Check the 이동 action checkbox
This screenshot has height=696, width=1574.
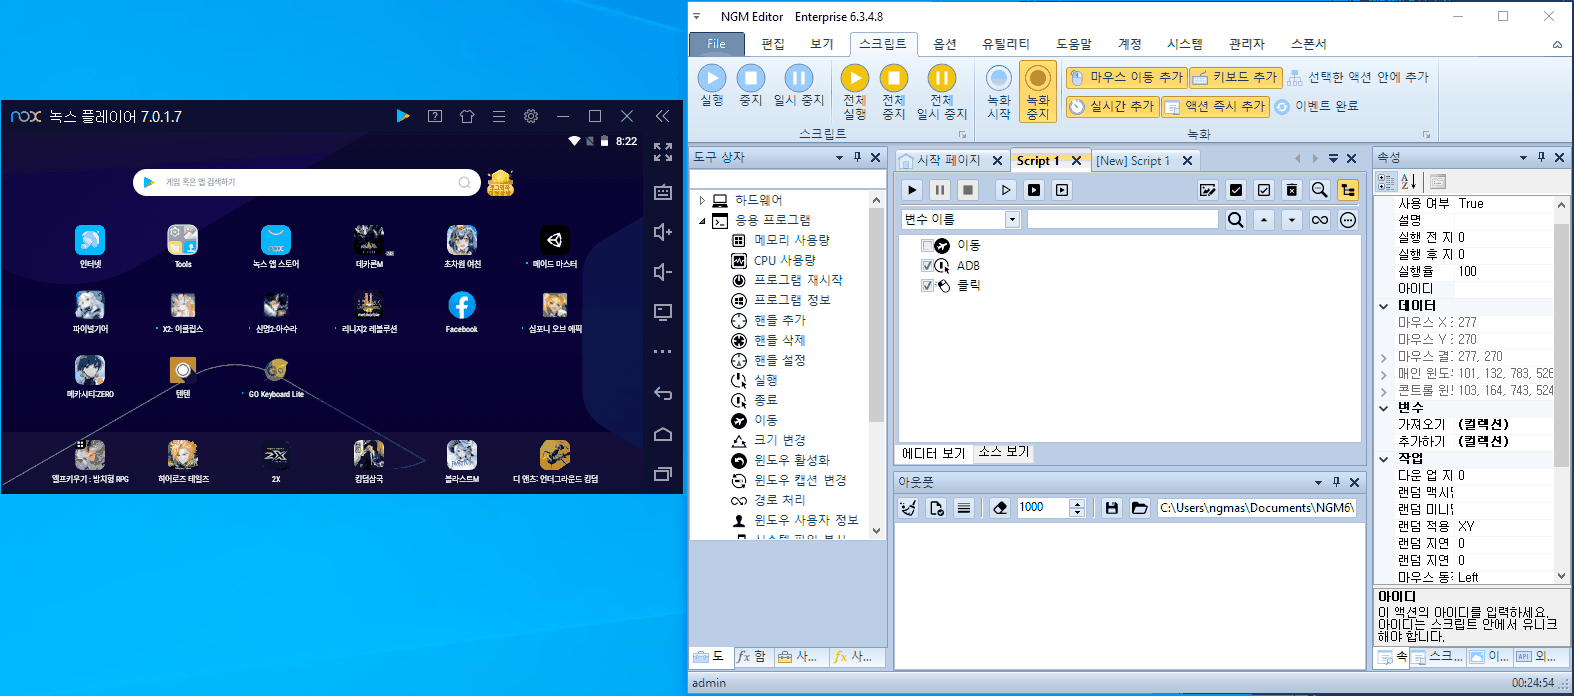point(927,246)
